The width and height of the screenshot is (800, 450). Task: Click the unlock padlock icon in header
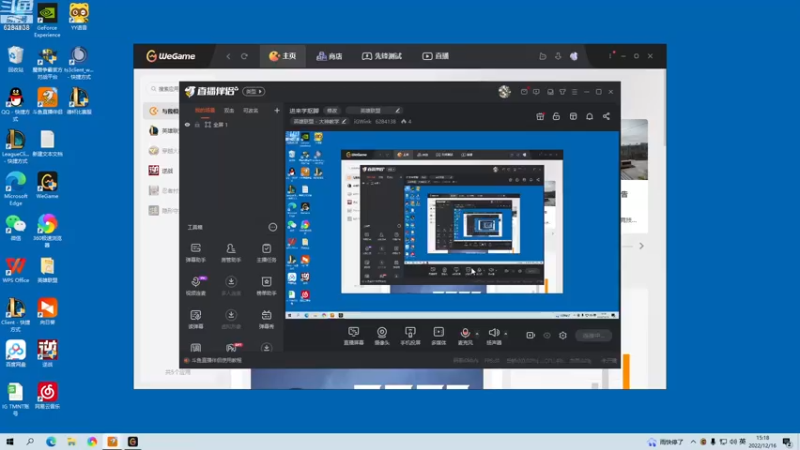tap(556, 116)
